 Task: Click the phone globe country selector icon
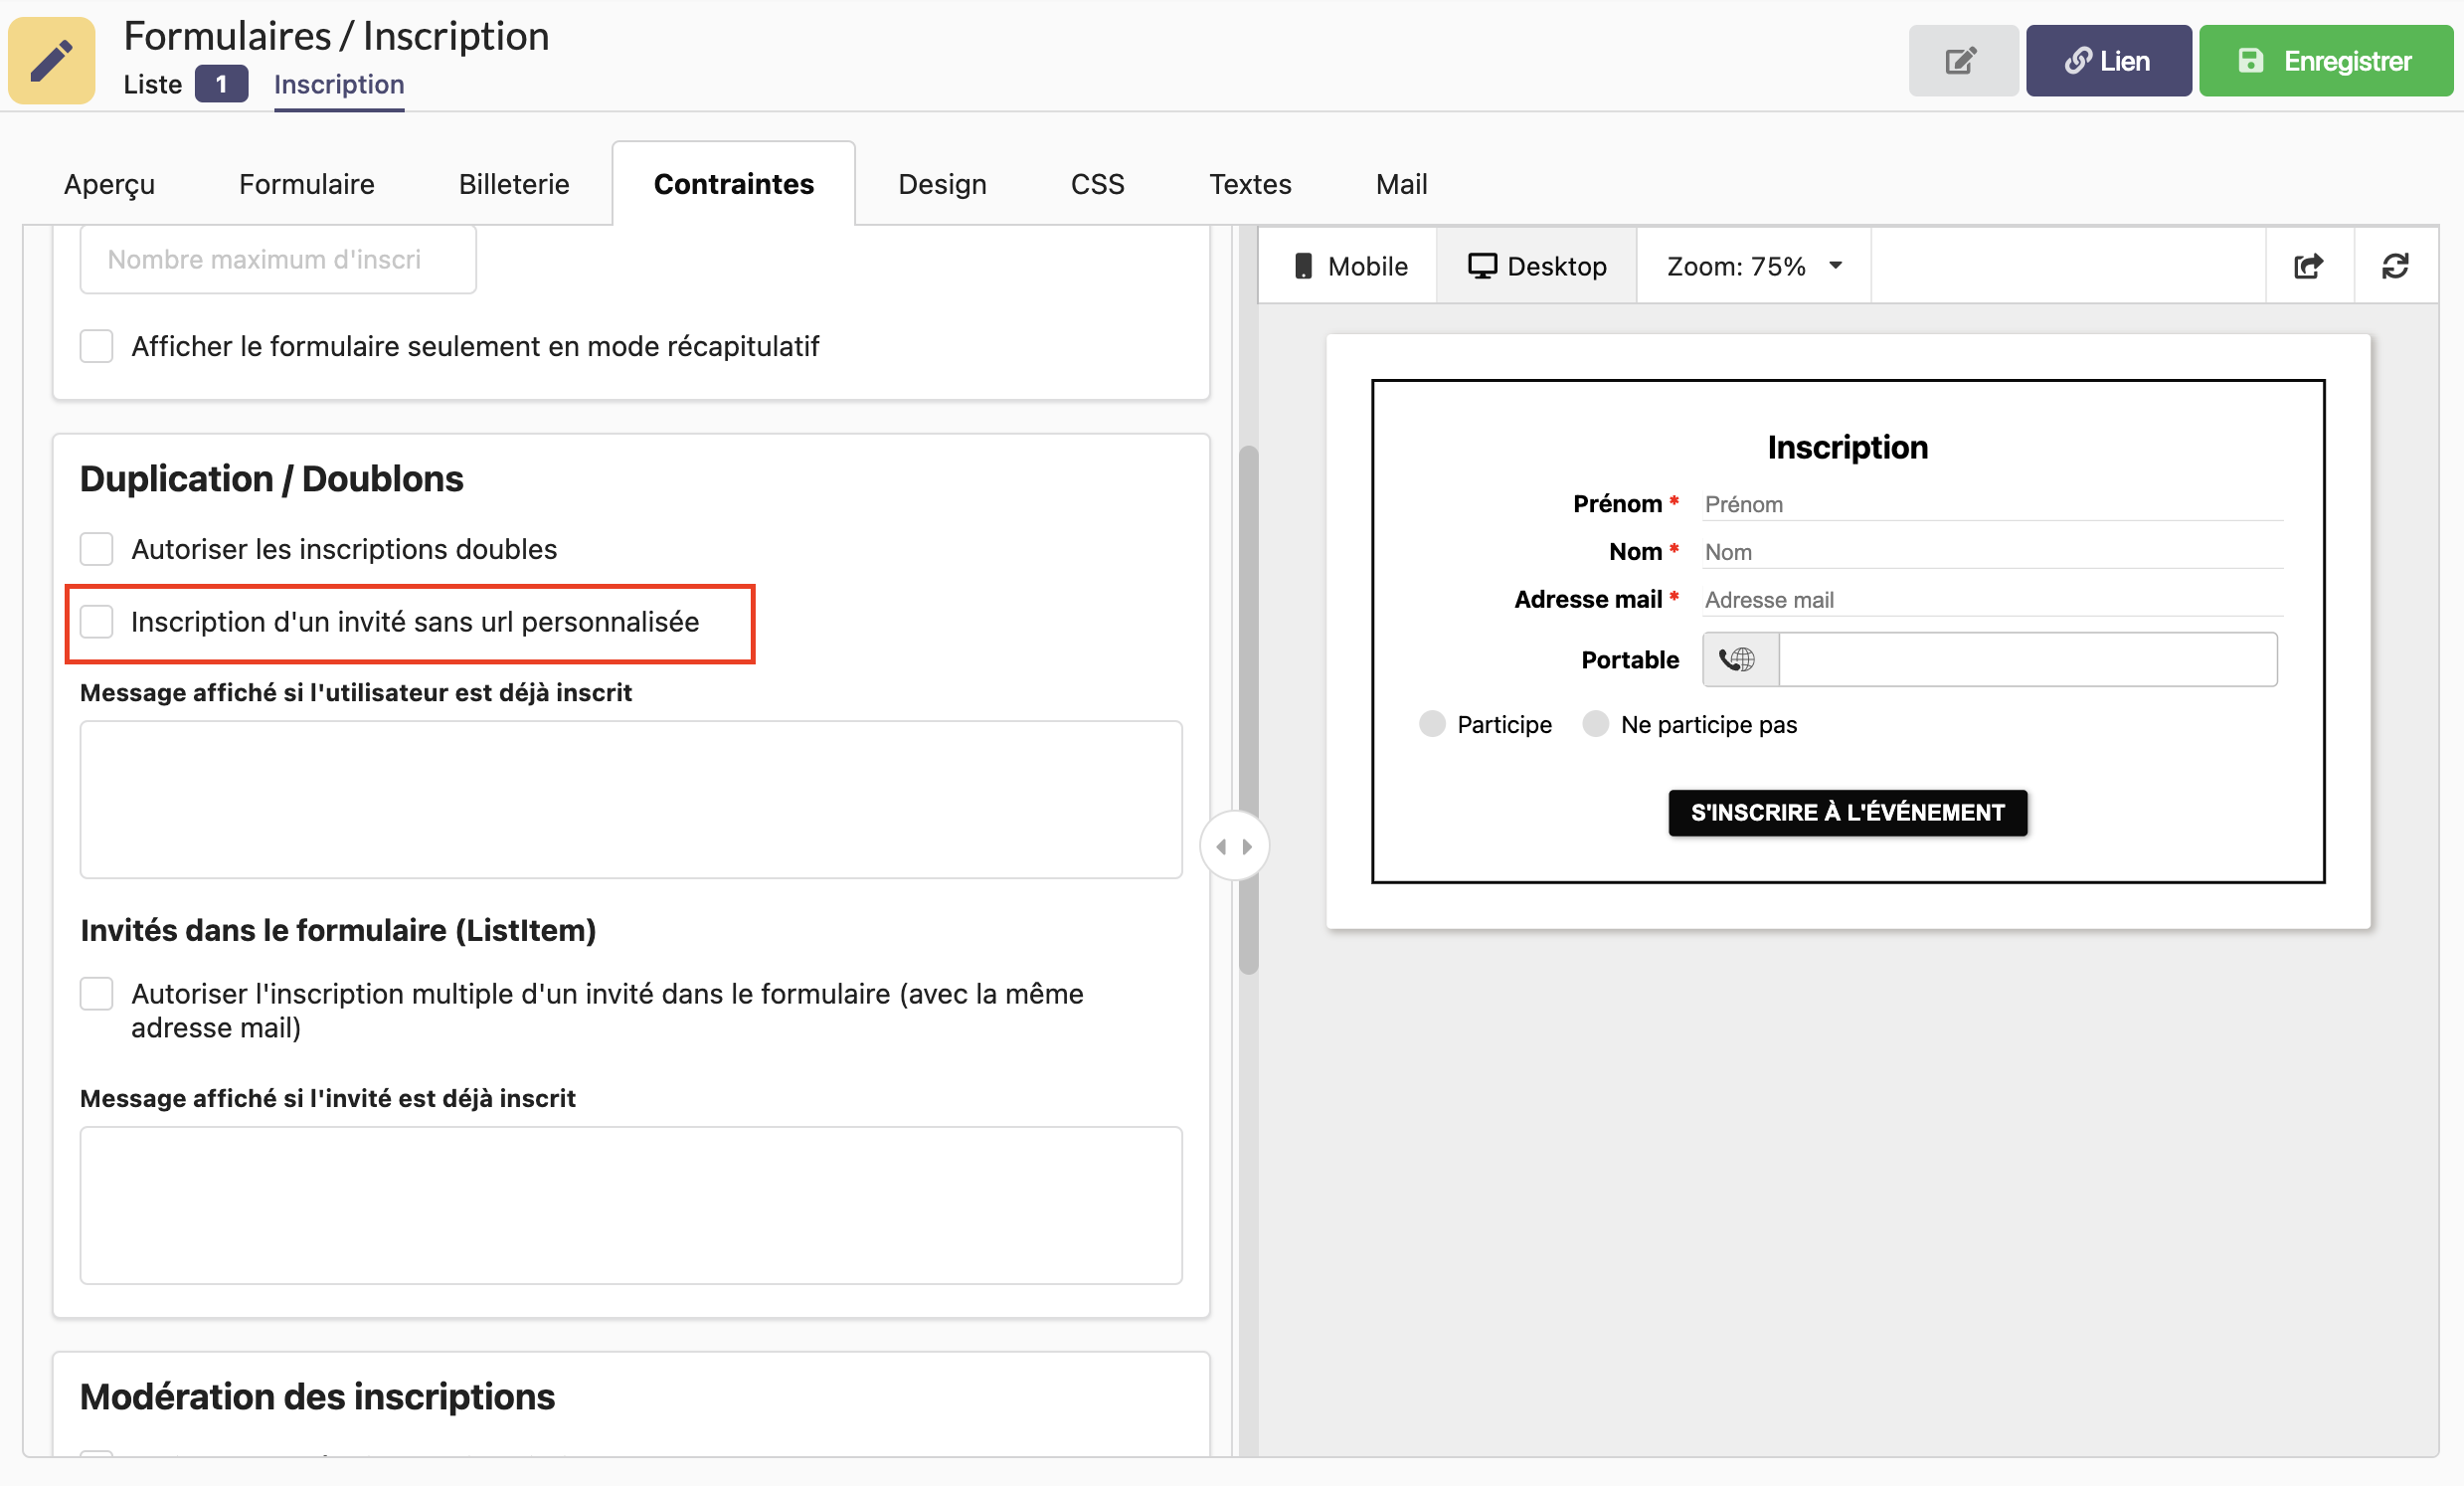coord(1738,660)
